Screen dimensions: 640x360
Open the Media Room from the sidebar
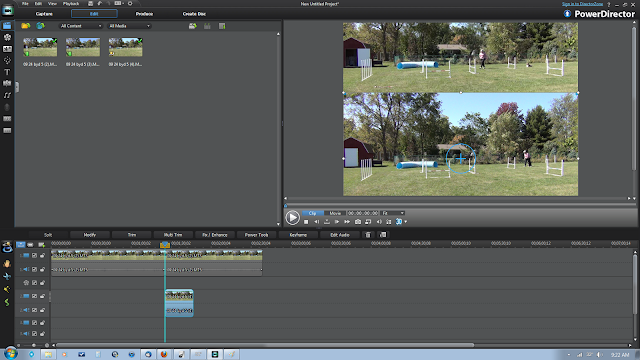7,26
